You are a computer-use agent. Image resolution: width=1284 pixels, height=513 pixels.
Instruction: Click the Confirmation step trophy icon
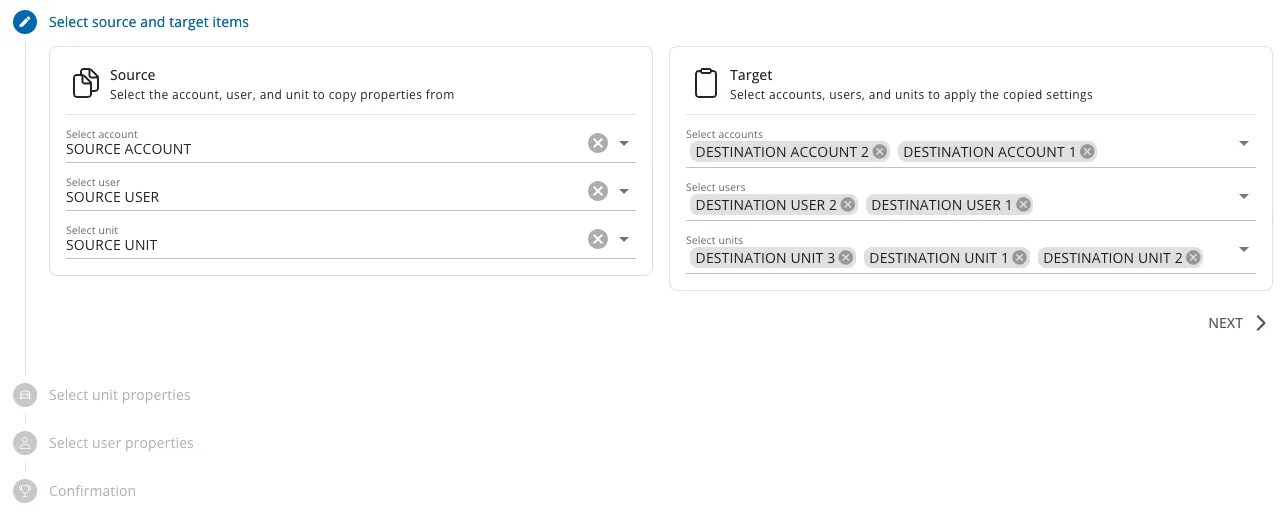[25, 491]
